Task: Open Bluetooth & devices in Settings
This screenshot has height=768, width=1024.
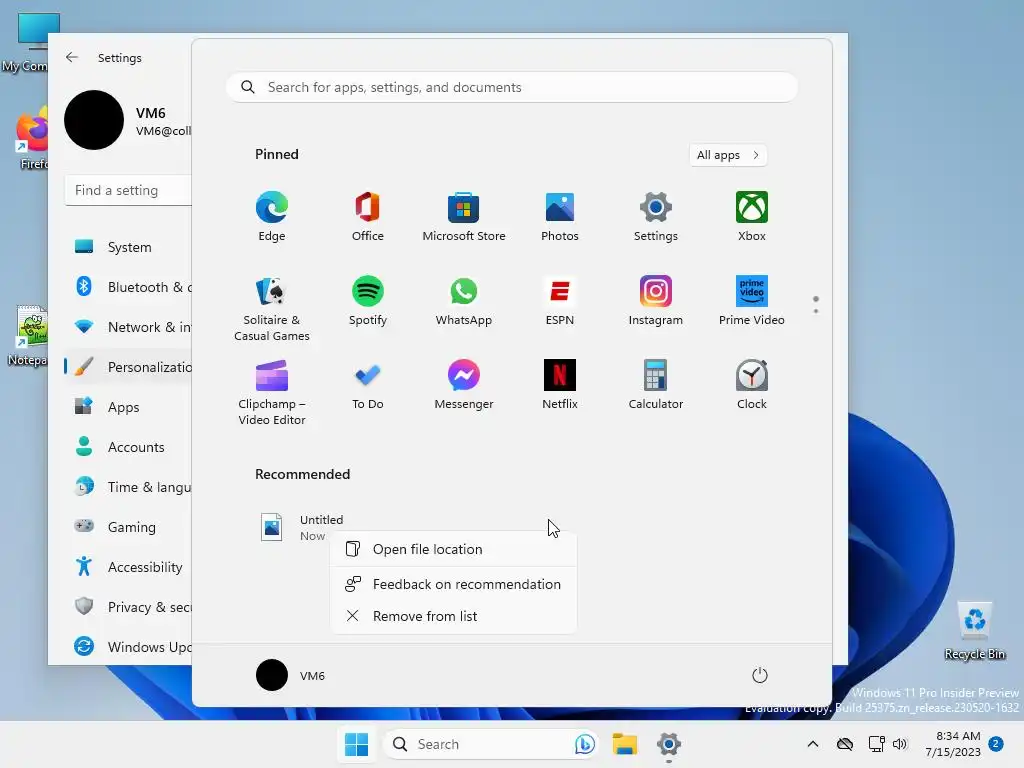Action: click(128, 287)
